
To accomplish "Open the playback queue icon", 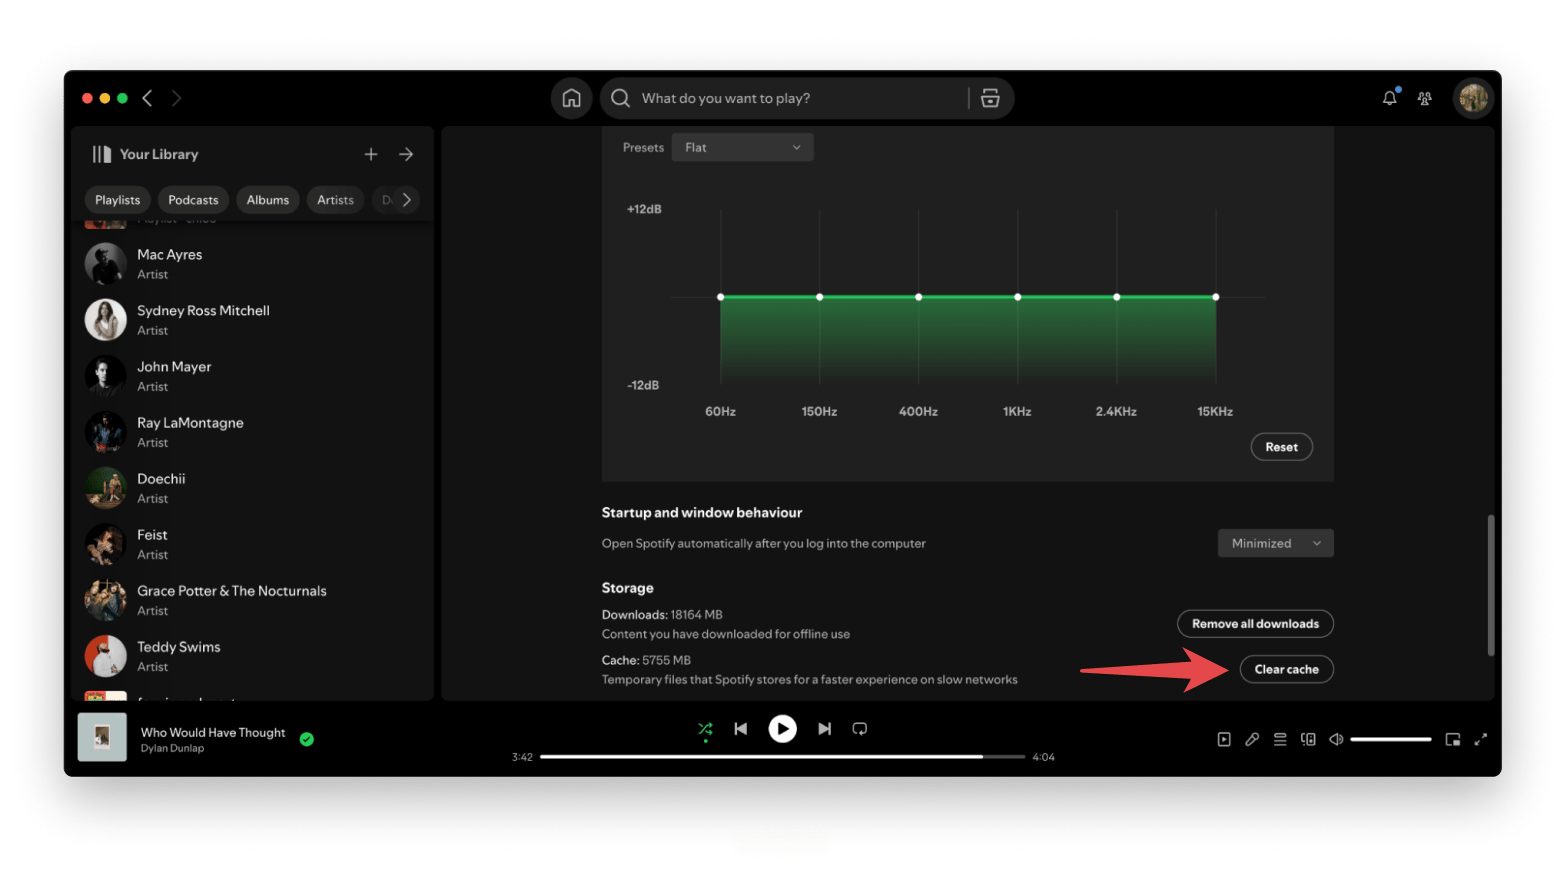I will click(1280, 740).
